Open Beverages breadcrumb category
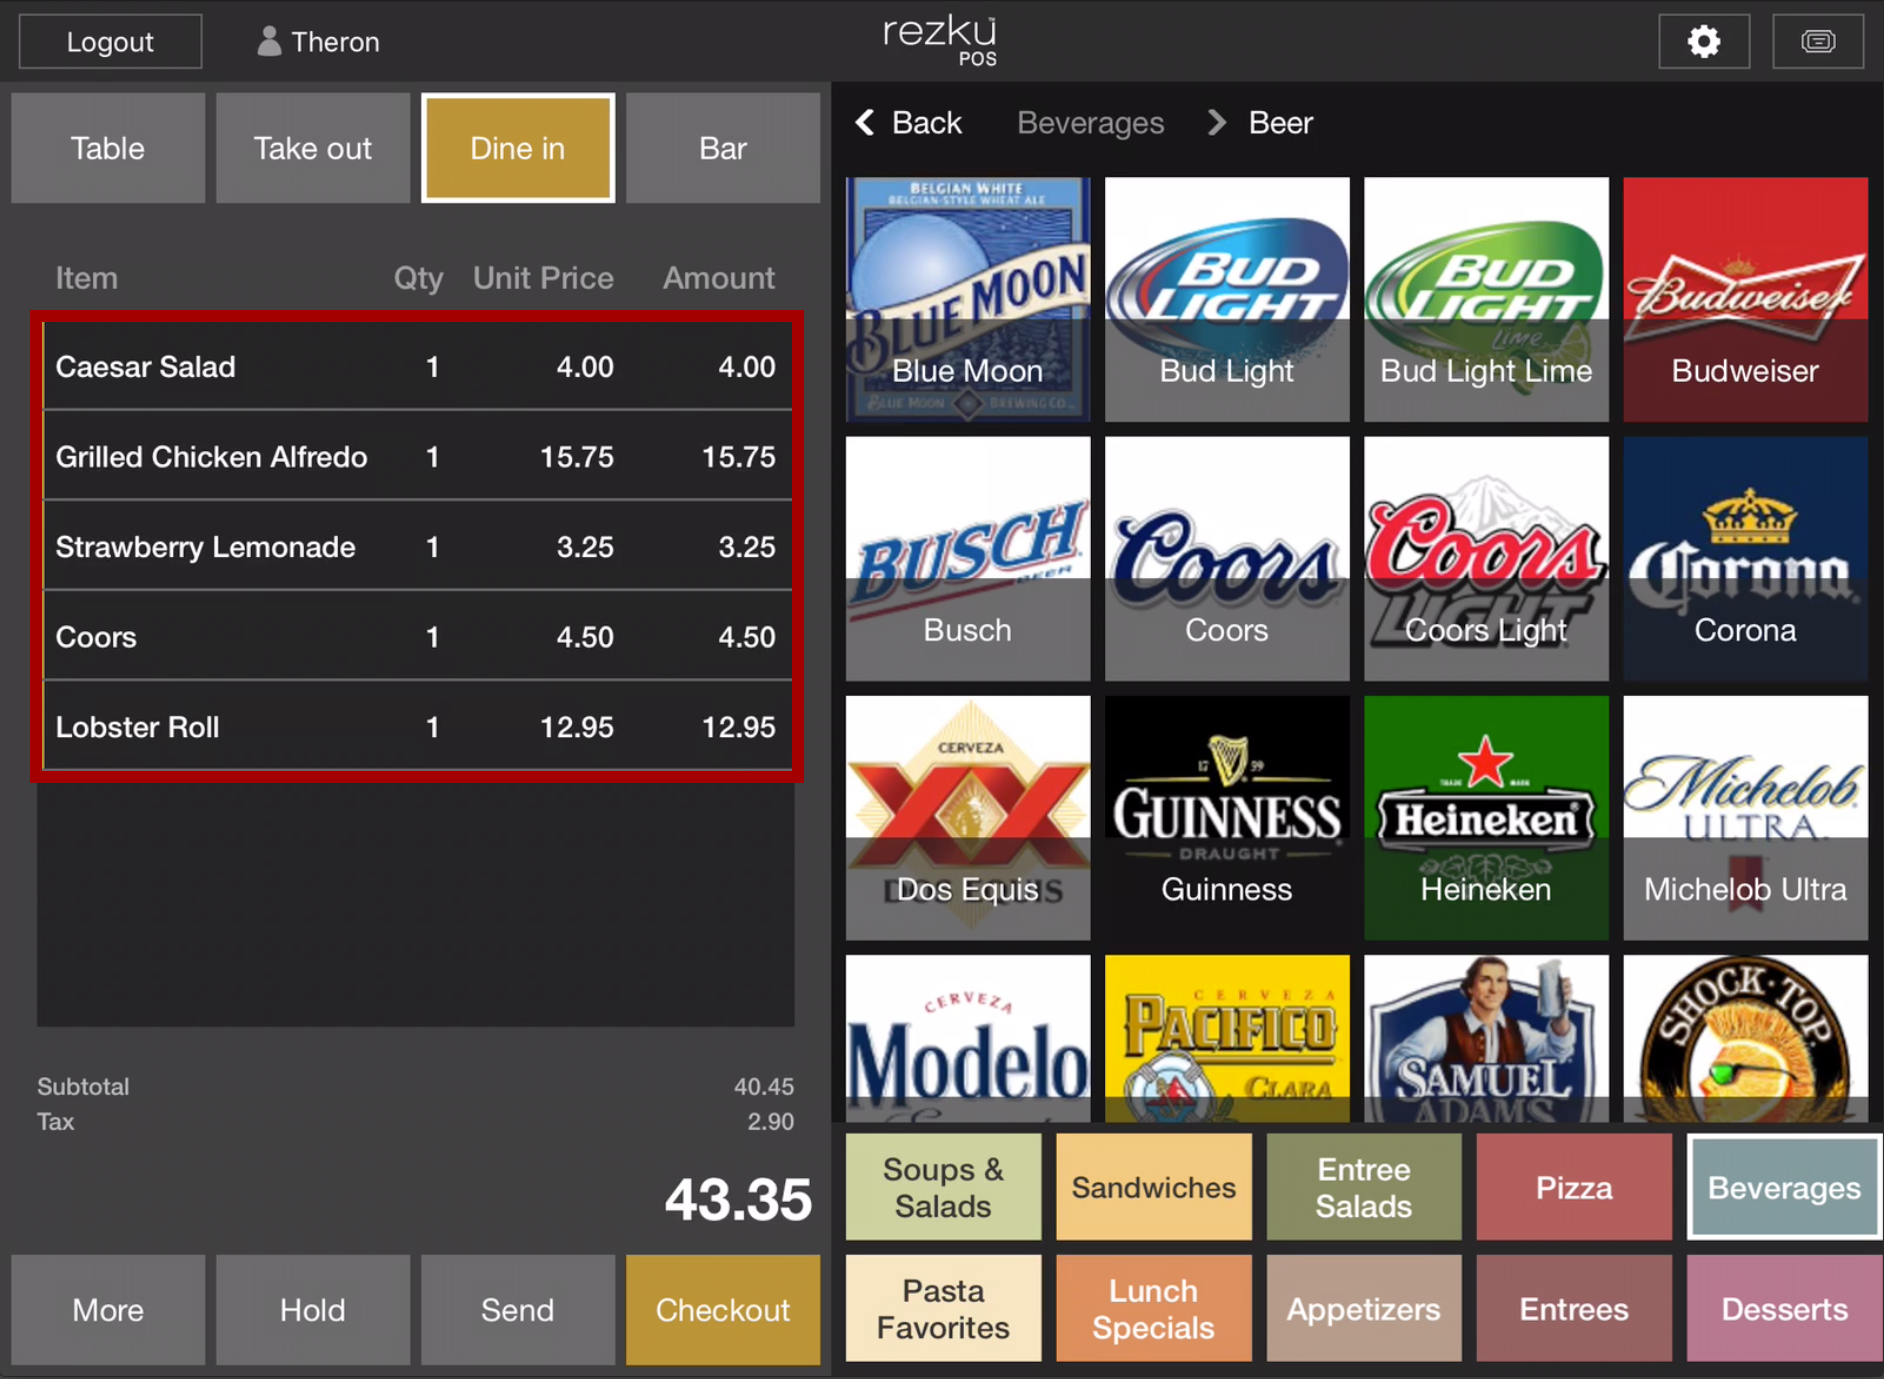Screen dimensions: 1884x1379 [1090, 123]
